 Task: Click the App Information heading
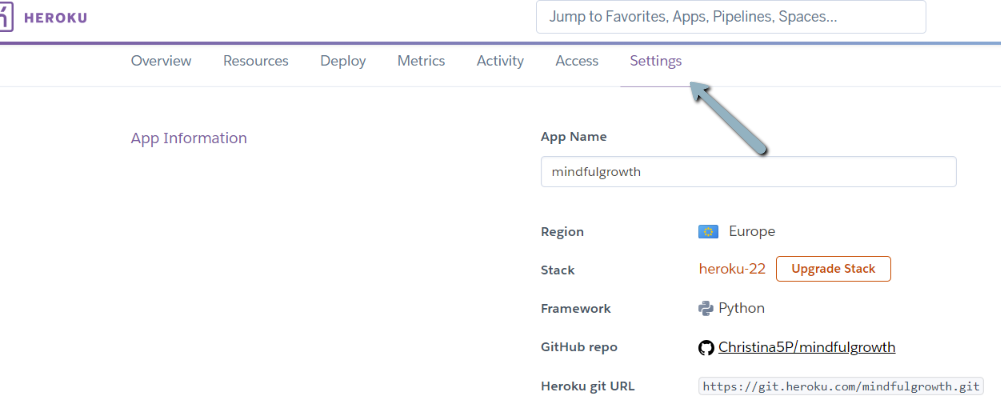coord(189,138)
